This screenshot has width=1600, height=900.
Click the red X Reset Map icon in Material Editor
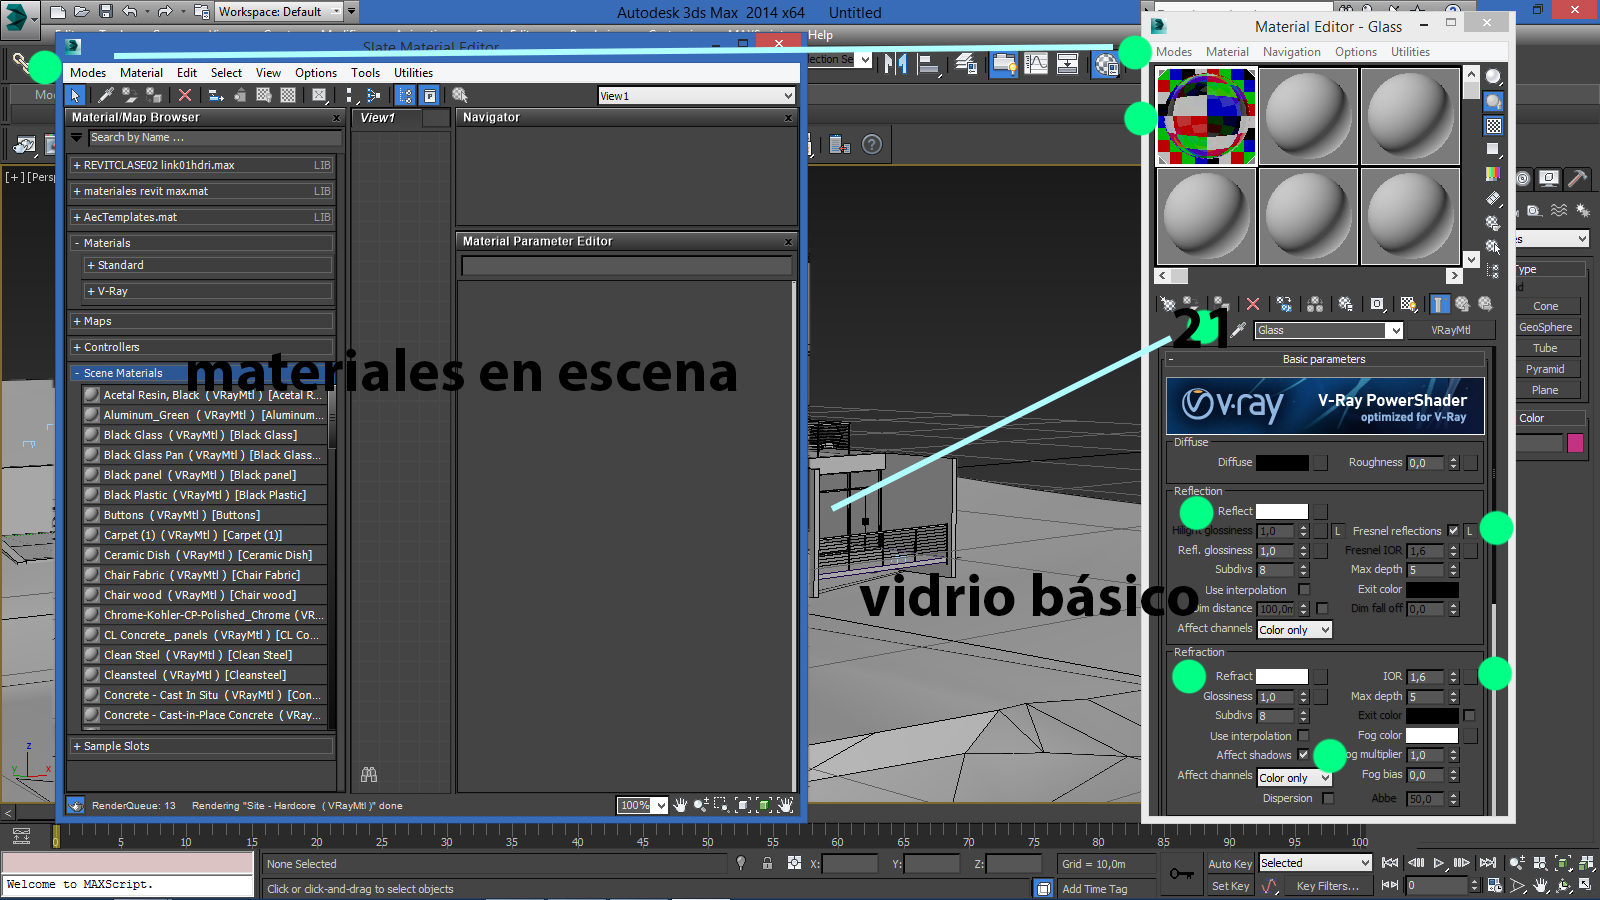(x=1253, y=304)
